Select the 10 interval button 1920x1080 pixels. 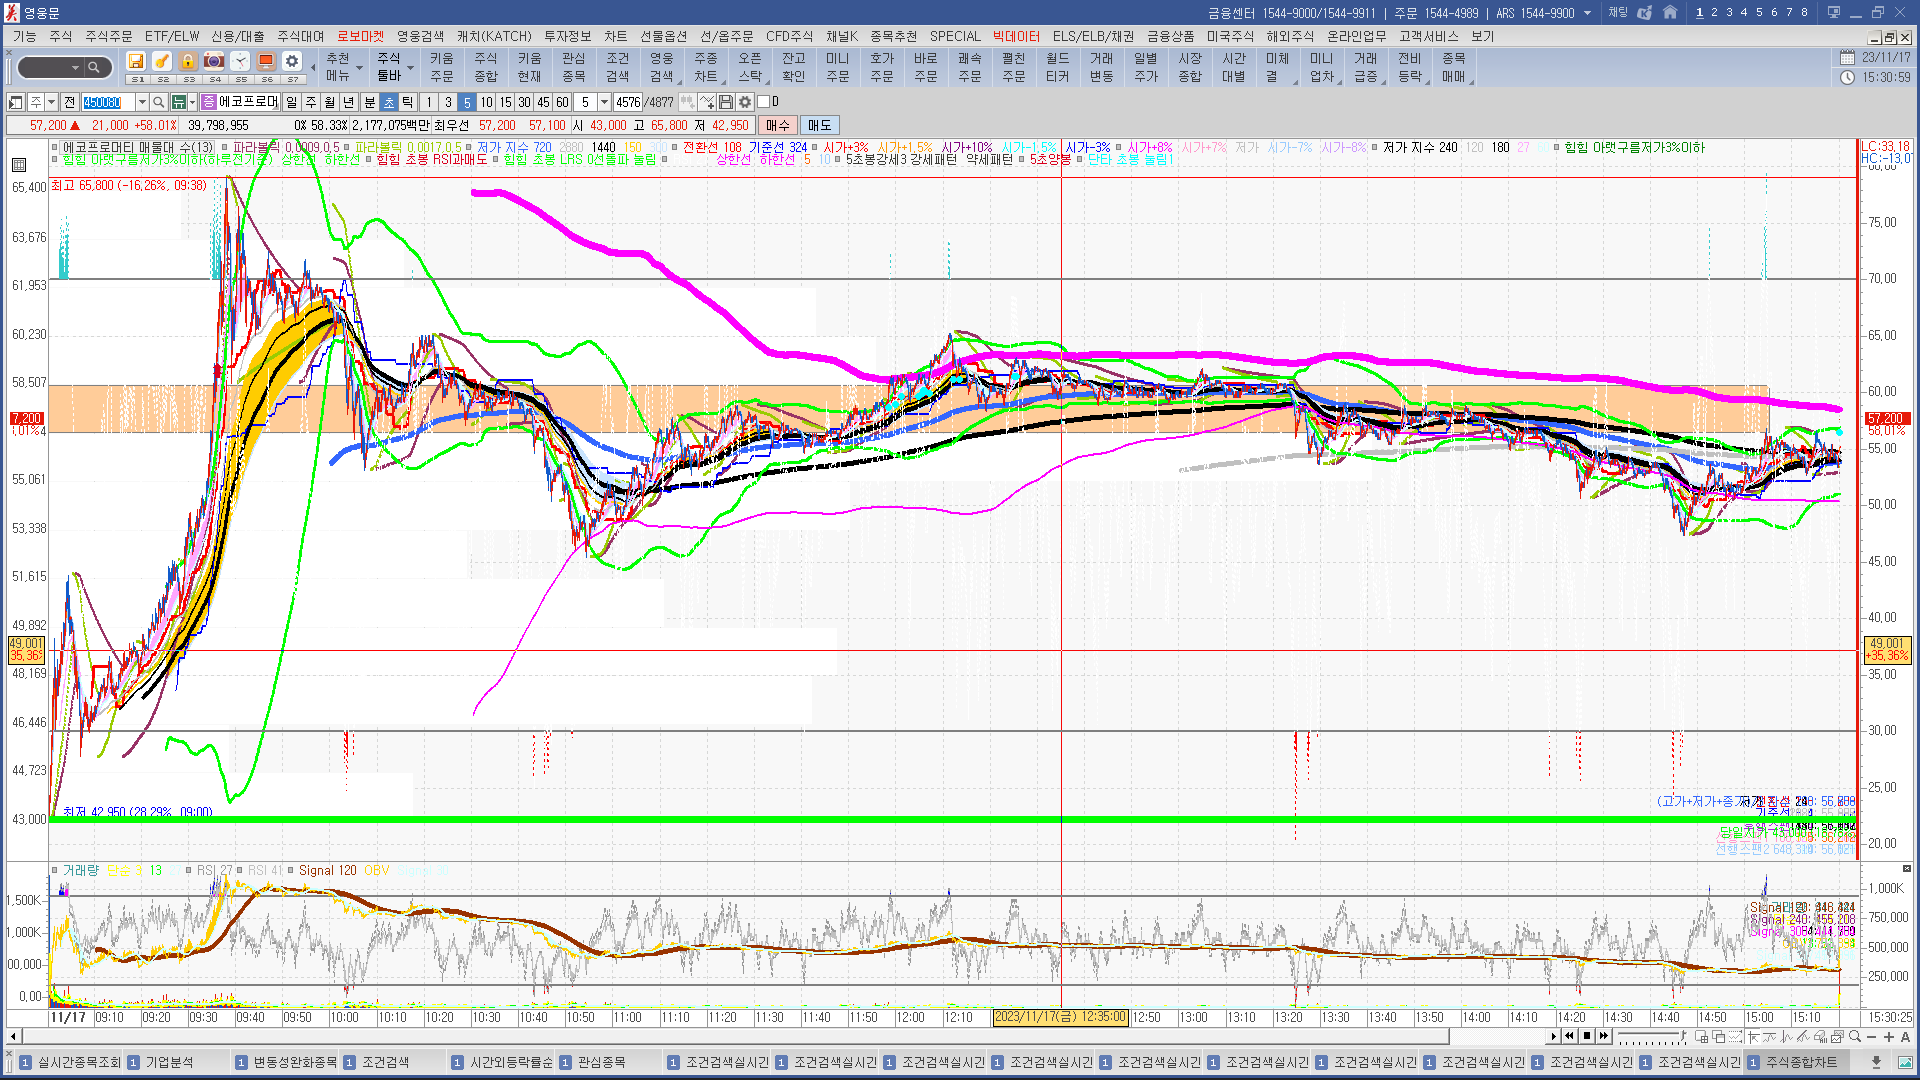[x=486, y=102]
